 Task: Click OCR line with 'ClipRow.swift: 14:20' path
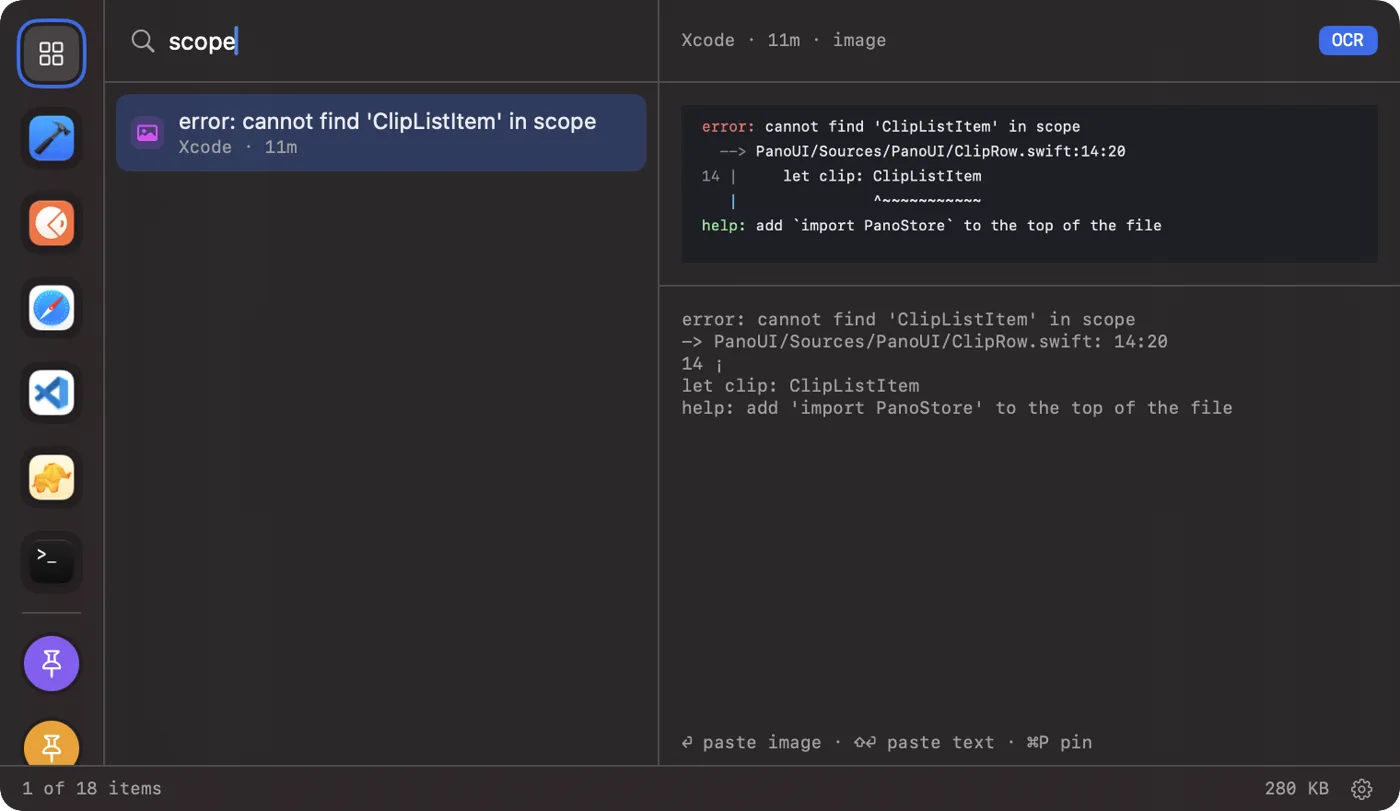[924, 341]
